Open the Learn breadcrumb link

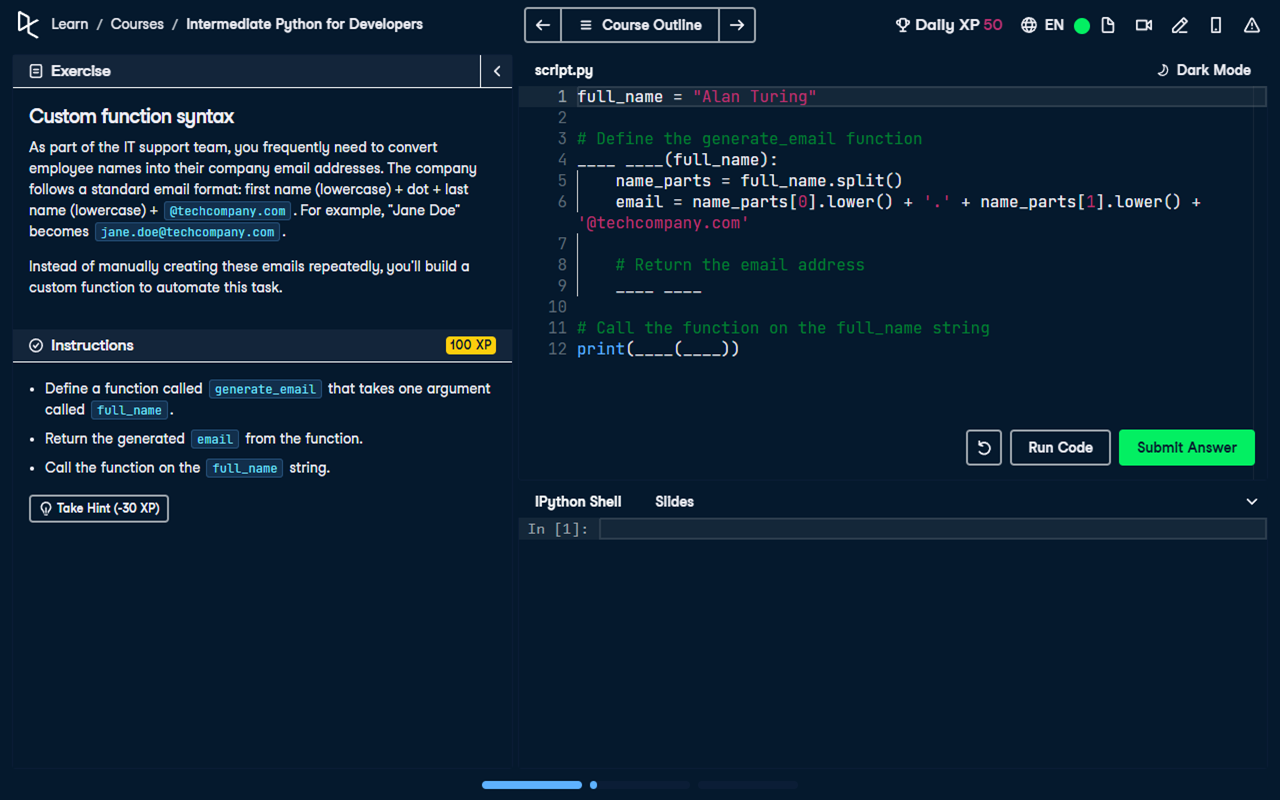click(69, 24)
